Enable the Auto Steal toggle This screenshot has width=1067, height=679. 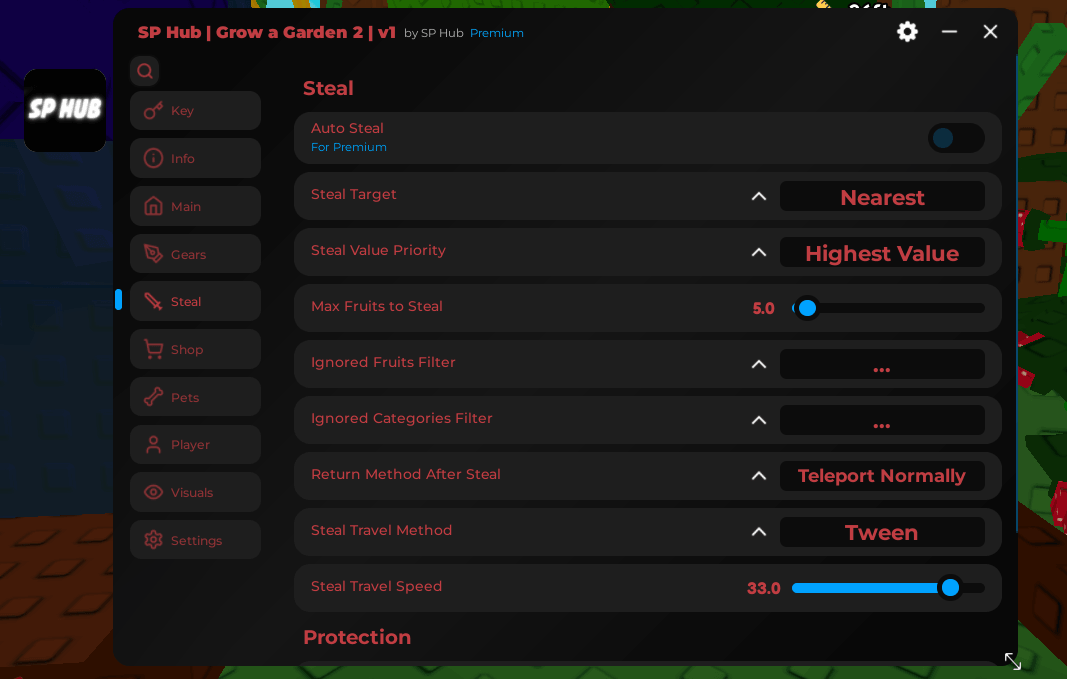(x=955, y=138)
